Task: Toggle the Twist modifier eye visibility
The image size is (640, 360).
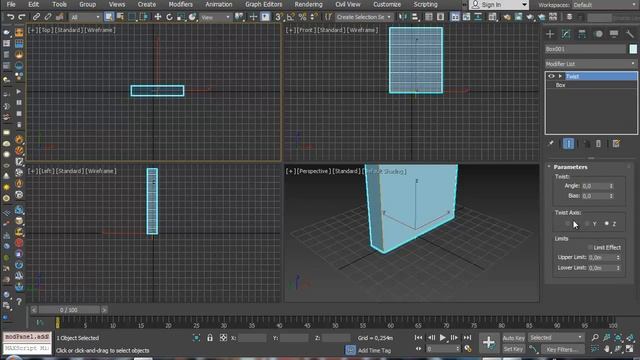Action: [551, 76]
